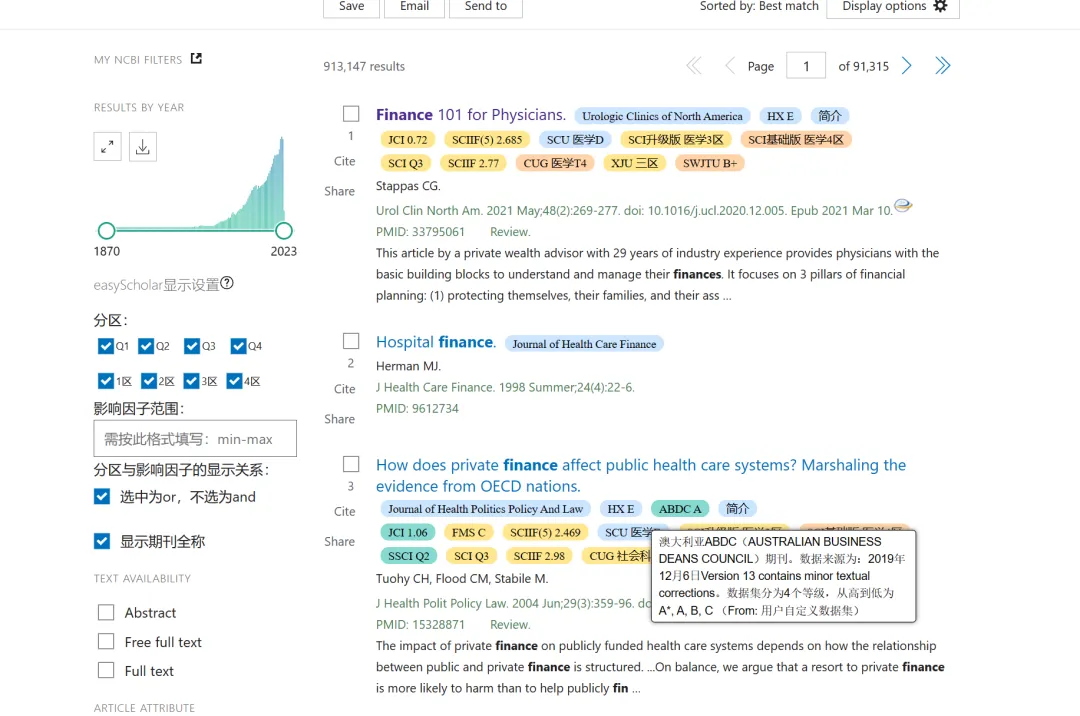Open My NCBI Filters external link icon
Viewport: 1080px width, 716px height.
coord(196,59)
